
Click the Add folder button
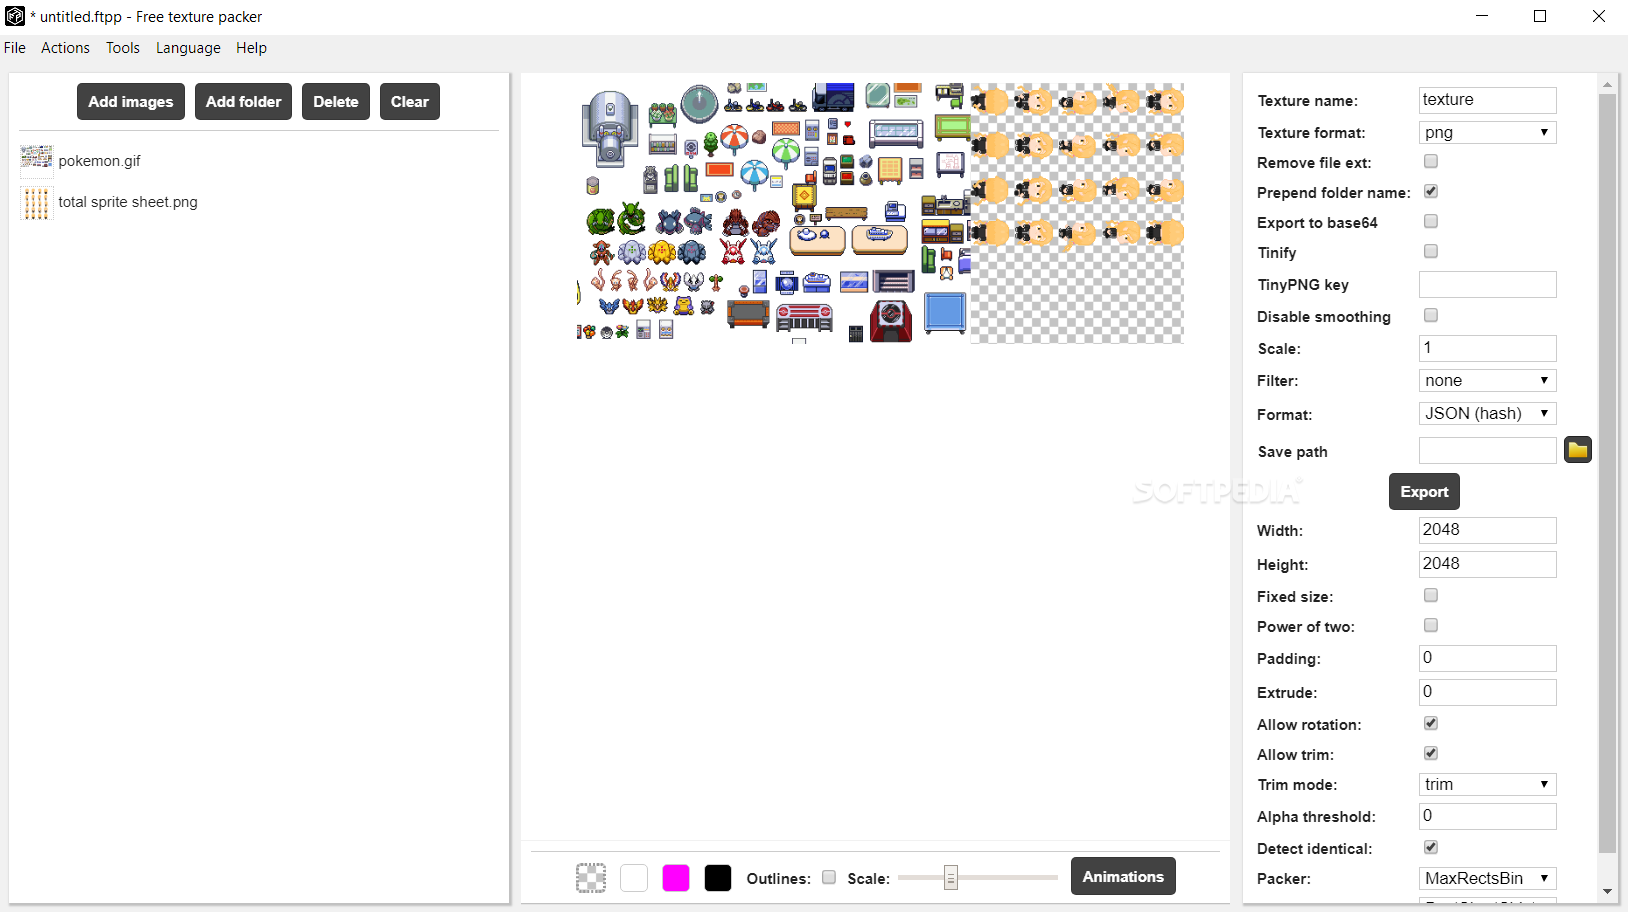(243, 101)
